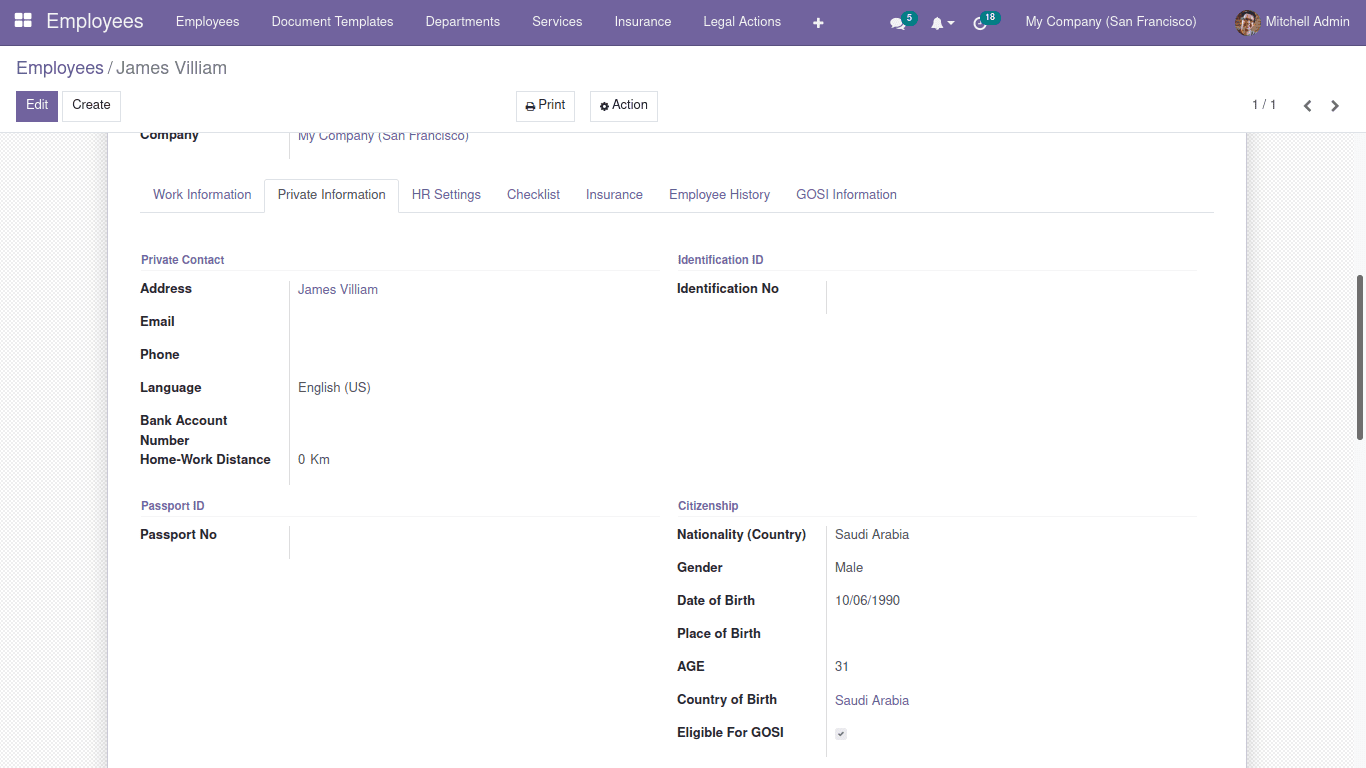This screenshot has width=1366, height=768.
Task: Click the printer icon on the Print button
Action: click(530, 105)
